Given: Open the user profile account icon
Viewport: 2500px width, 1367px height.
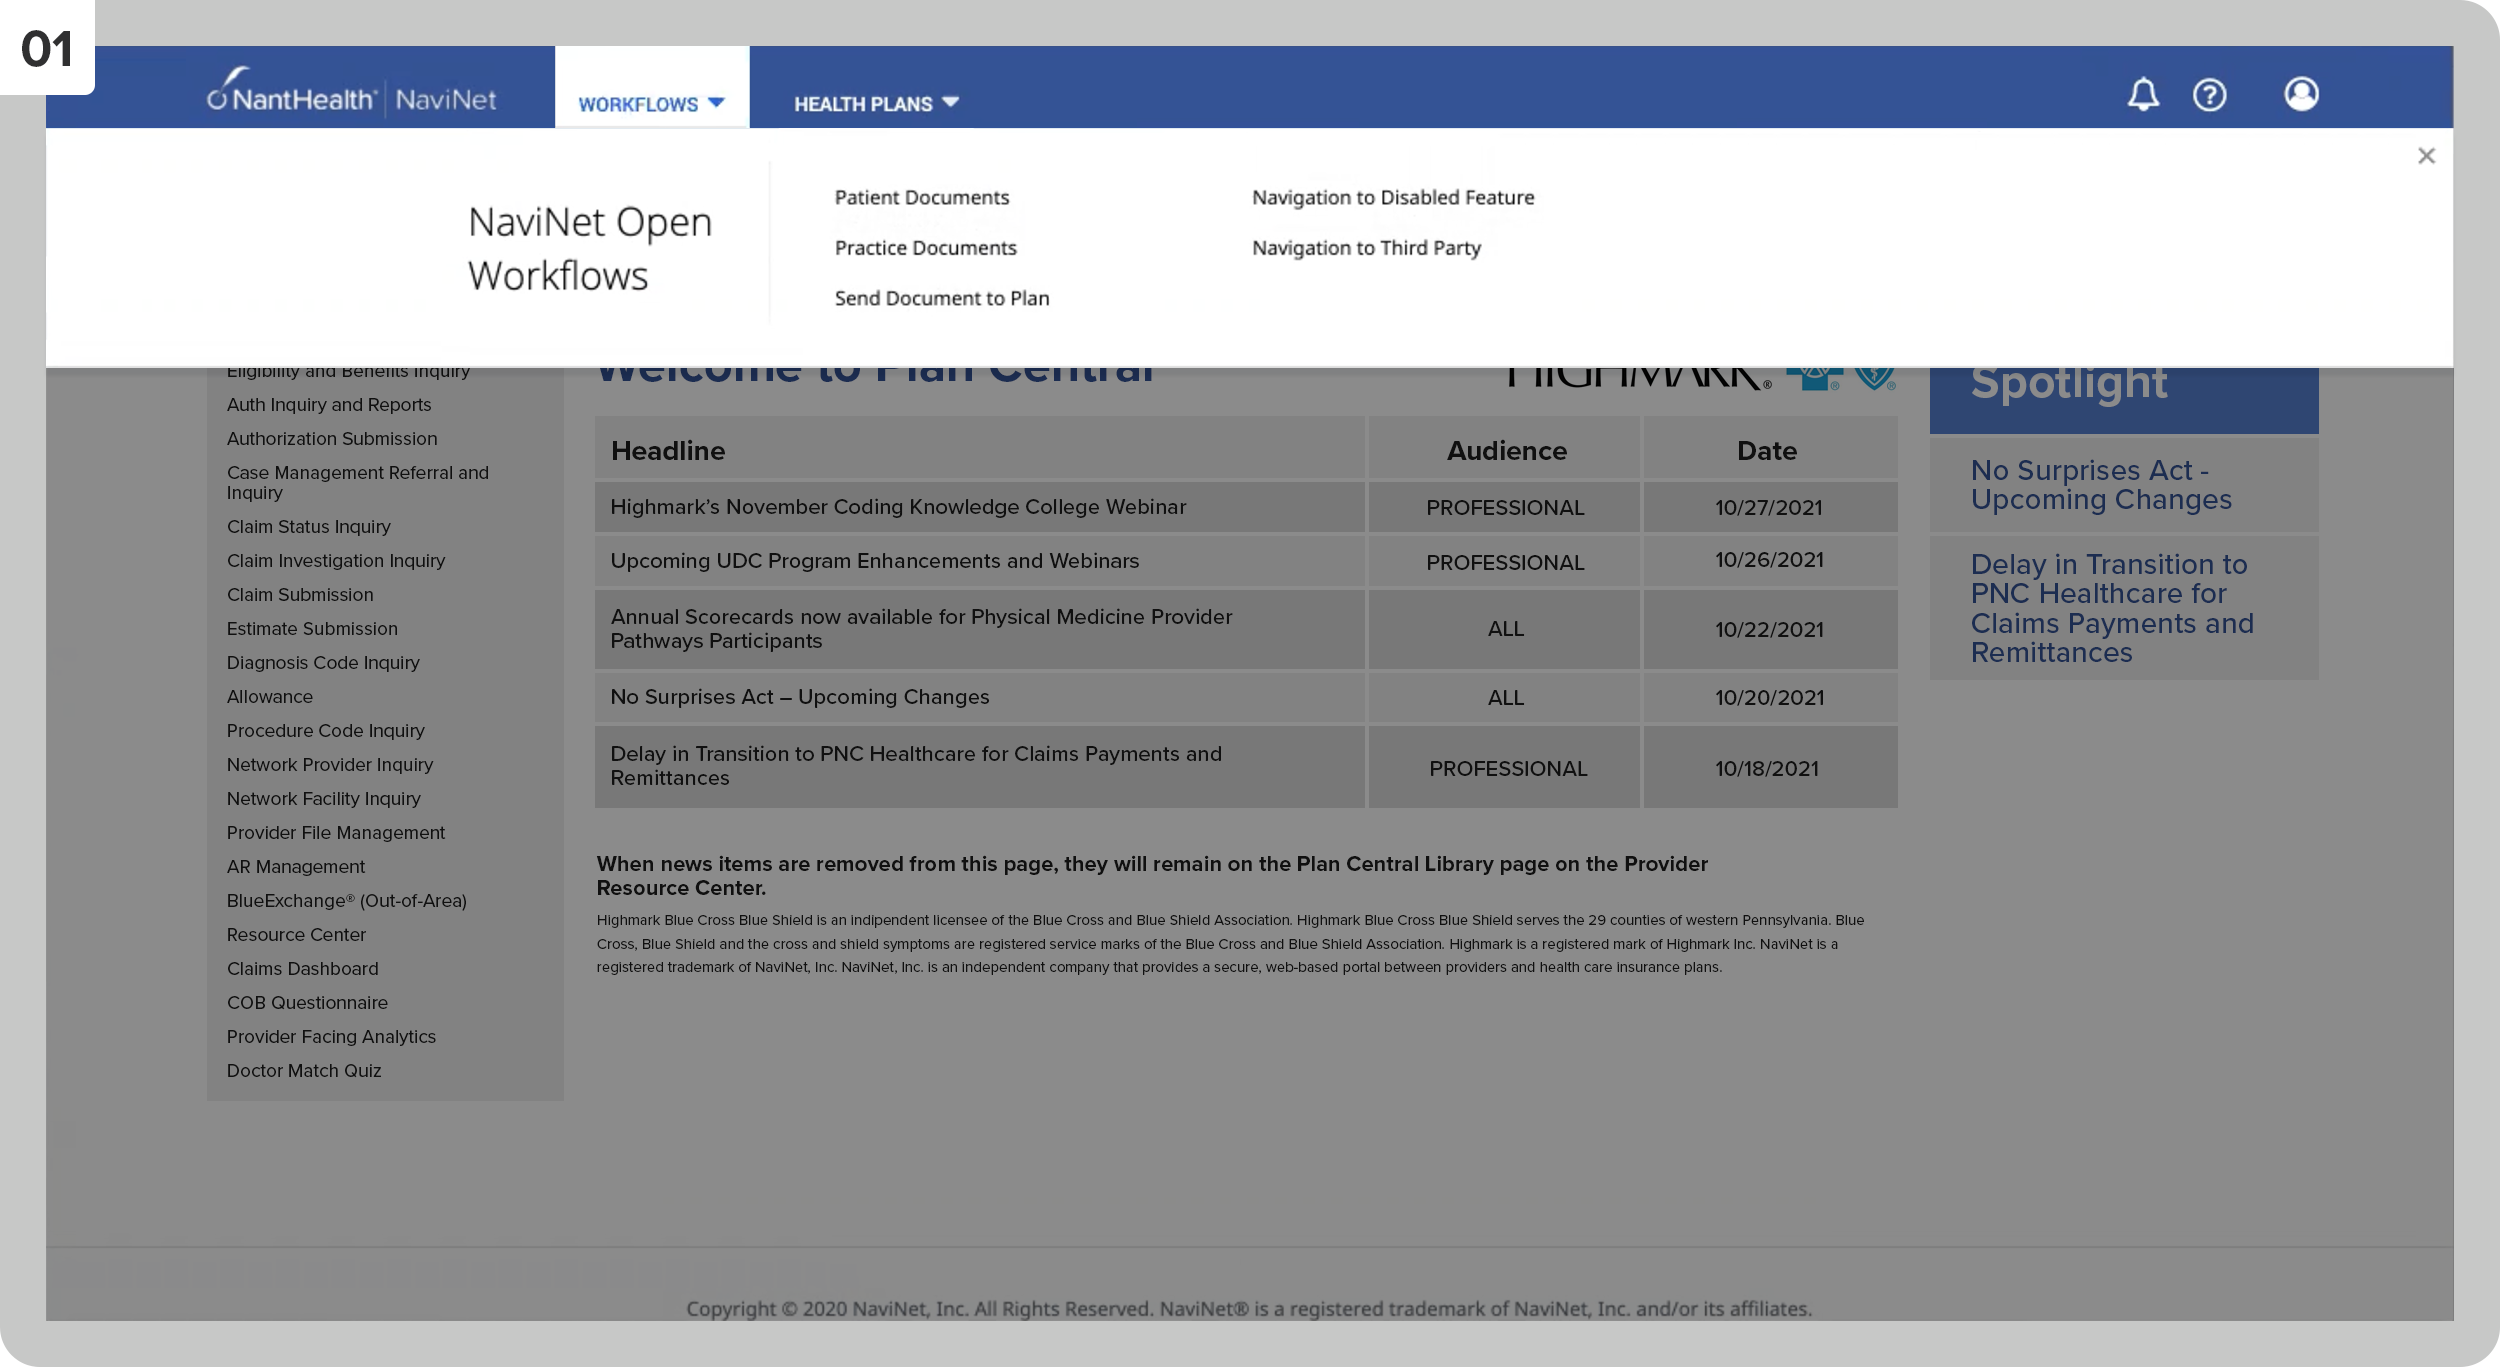Looking at the screenshot, I should [x=2301, y=94].
